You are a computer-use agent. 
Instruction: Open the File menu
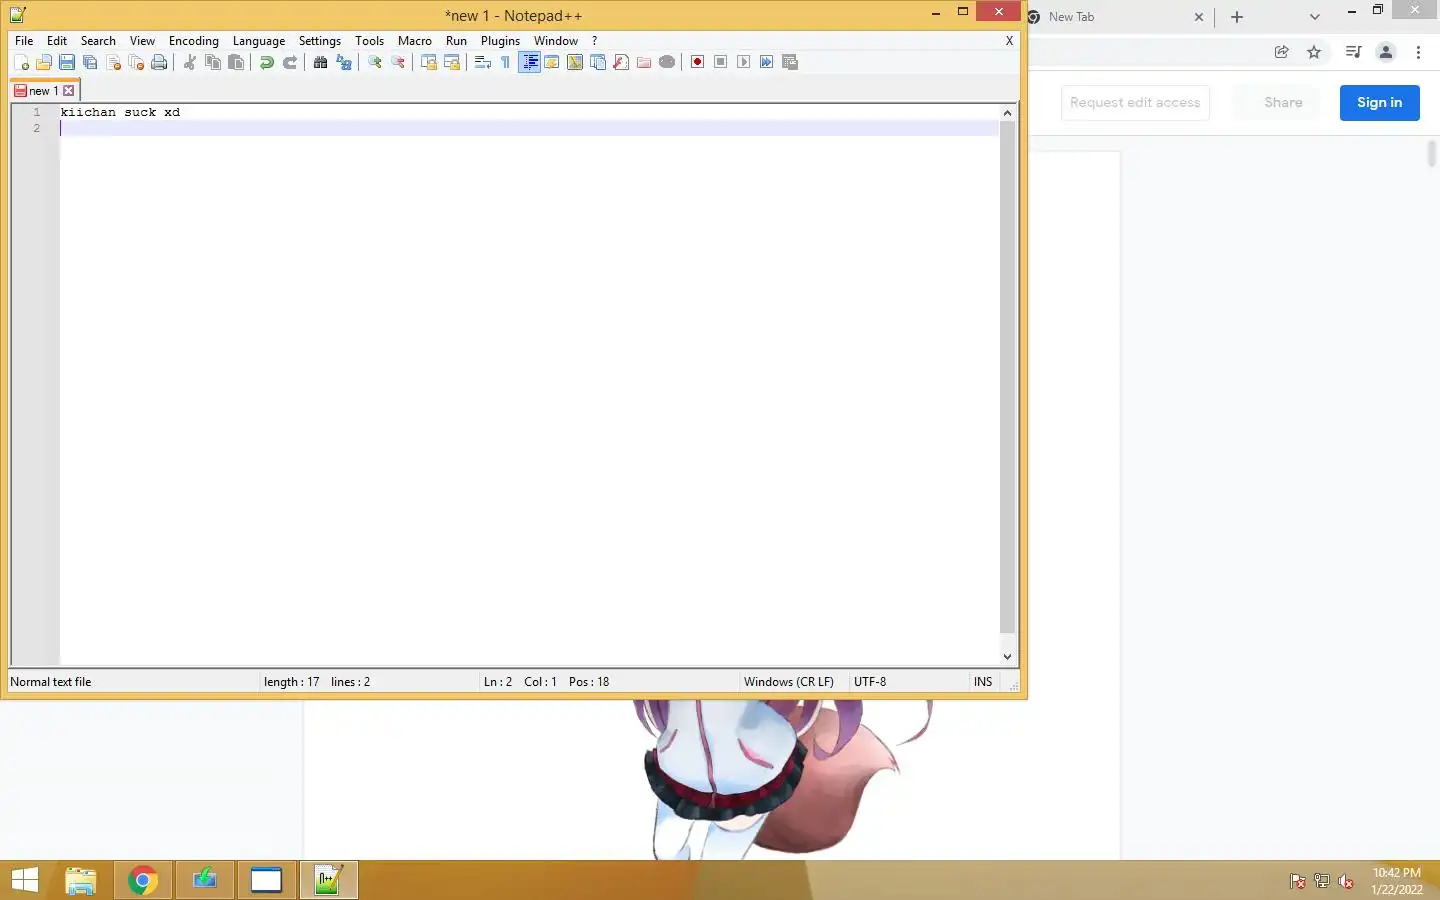click(24, 41)
